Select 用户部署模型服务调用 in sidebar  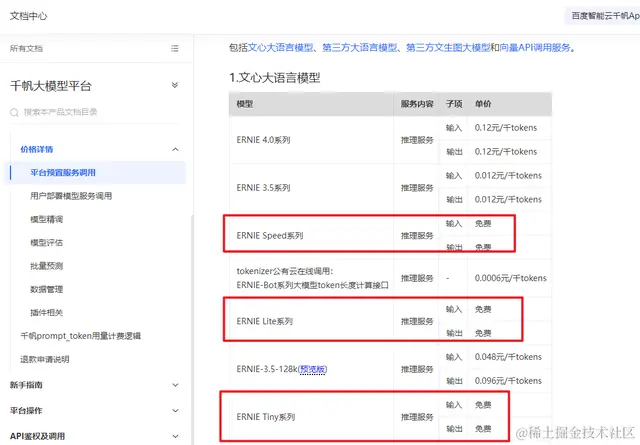pos(71,196)
